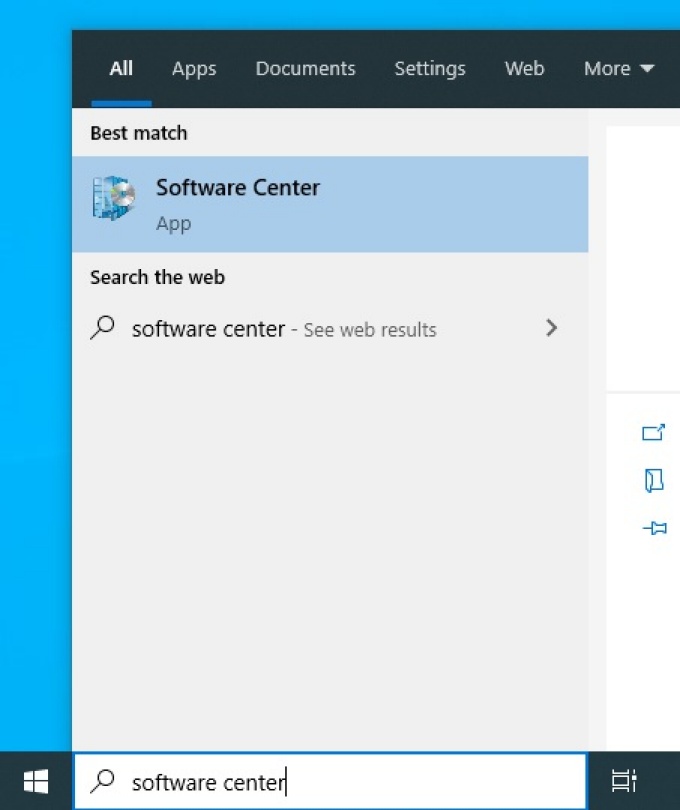Expand the More dropdown
The height and width of the screenshot is (810, 680).
tap(619, 69)
